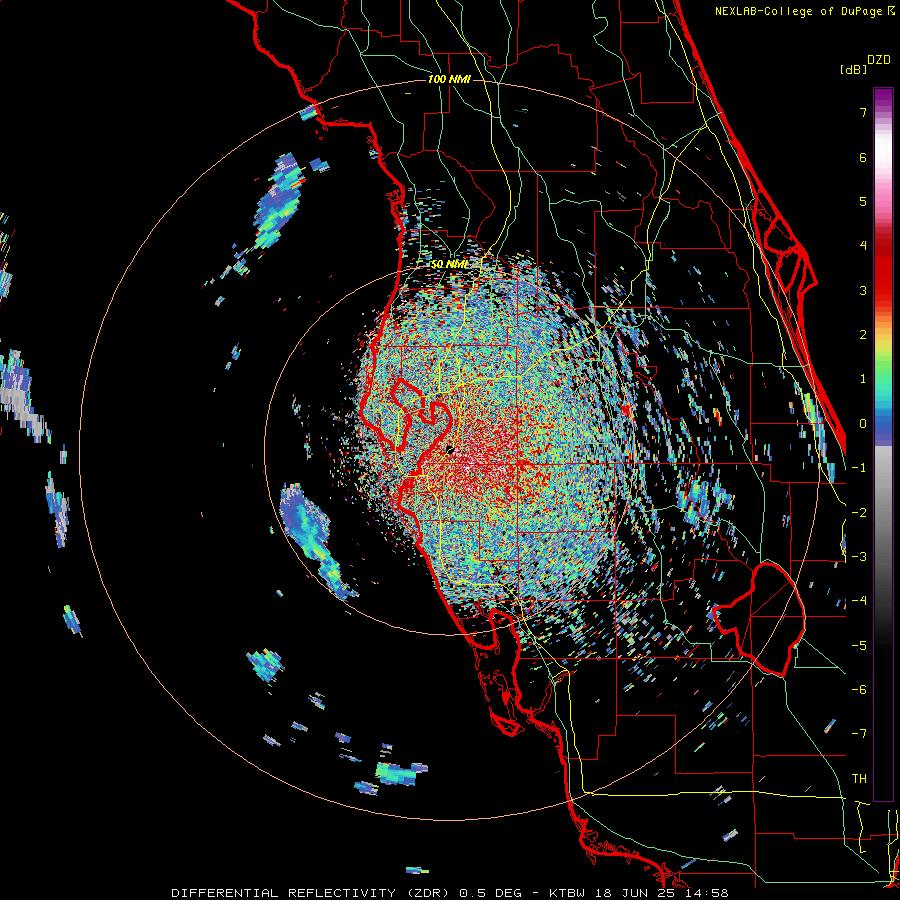This screenshot has width=900, height=900.
Task: Select the 6 dB scale label
Action: click(863, 157)
